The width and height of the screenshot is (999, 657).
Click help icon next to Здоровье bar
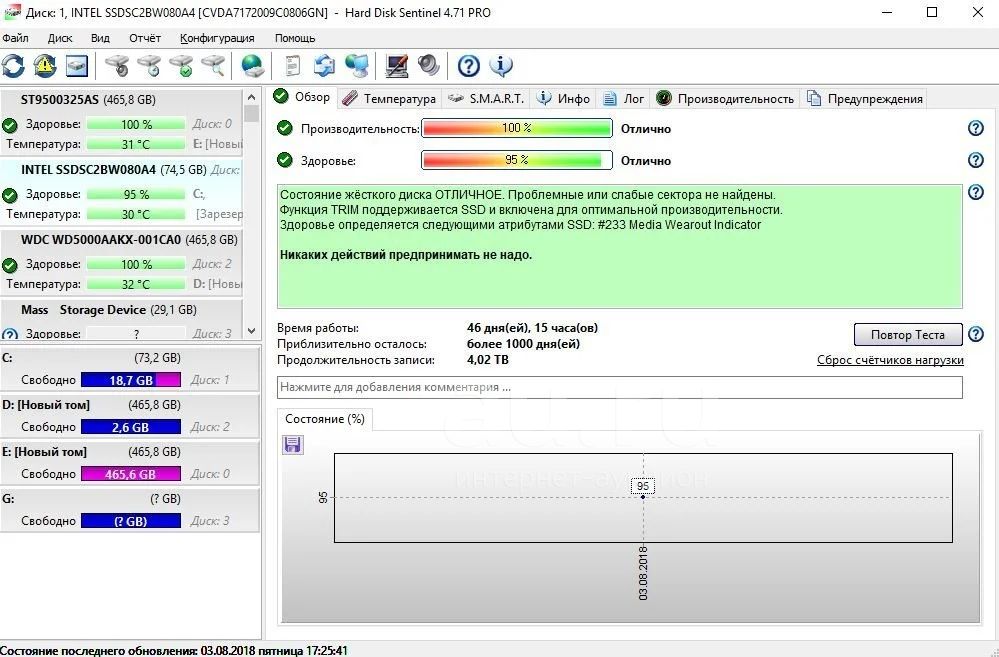click(x=975, y=160)
